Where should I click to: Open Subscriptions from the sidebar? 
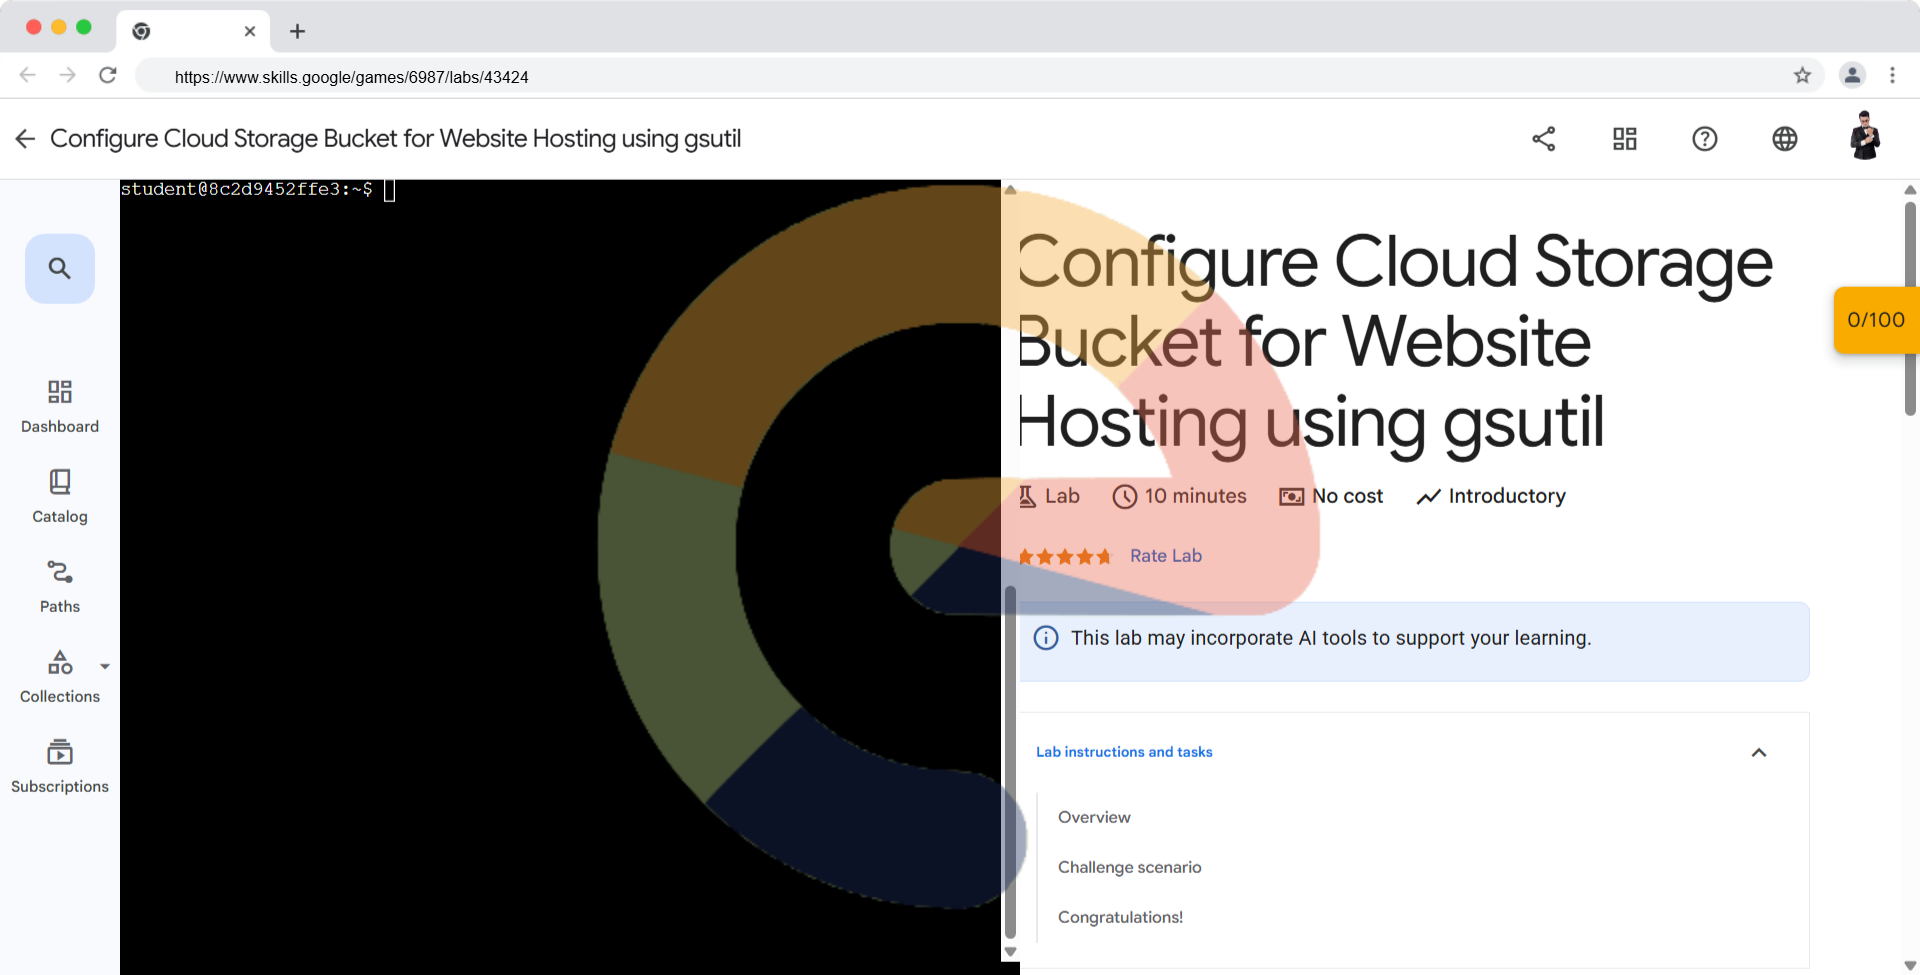[60, 766]
